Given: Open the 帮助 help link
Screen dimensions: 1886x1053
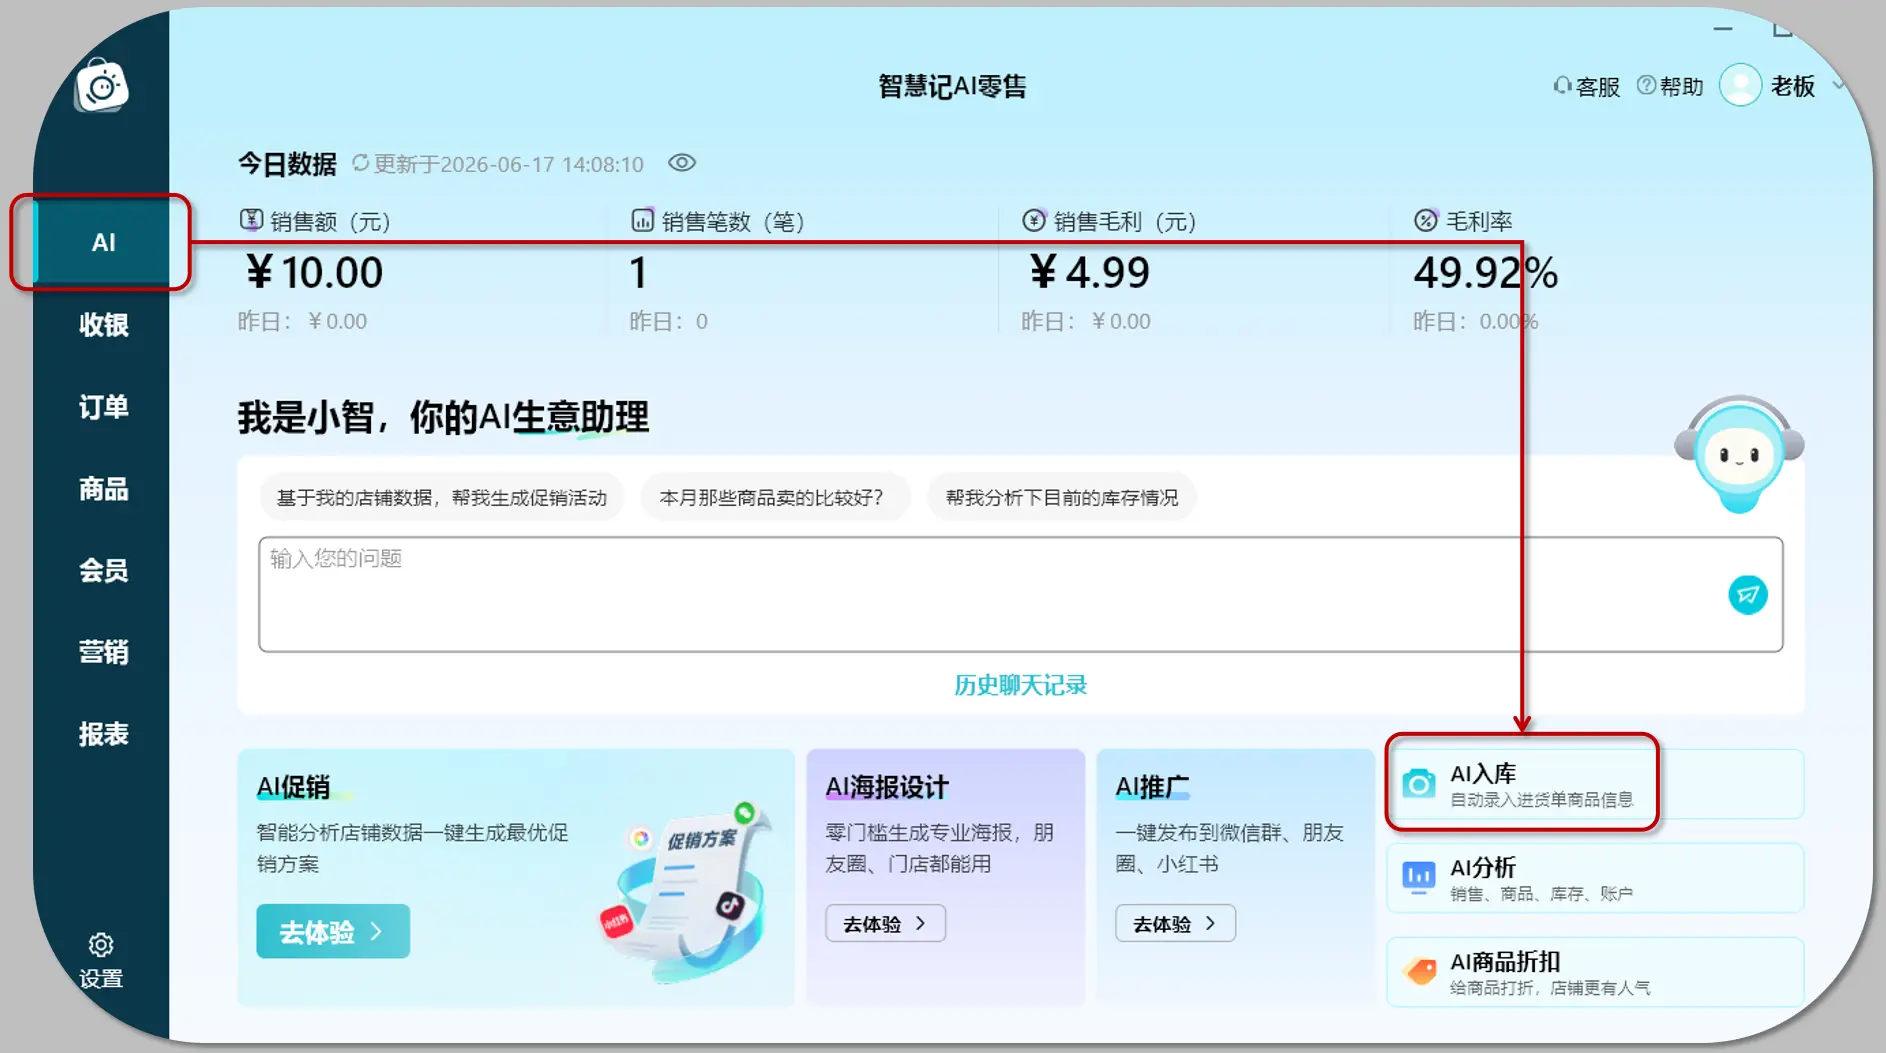Looking at the screenshot, I should (1669, 87).
